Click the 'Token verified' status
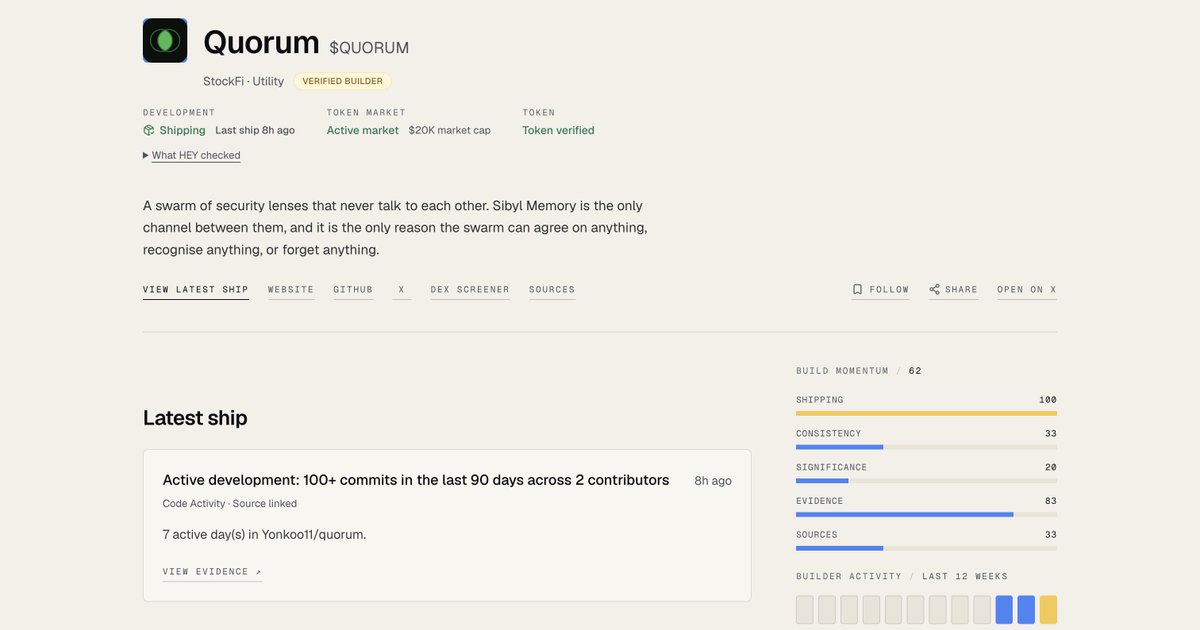Image resolution: width=1200 pixels, height=630 pixels. pos(558,130)
